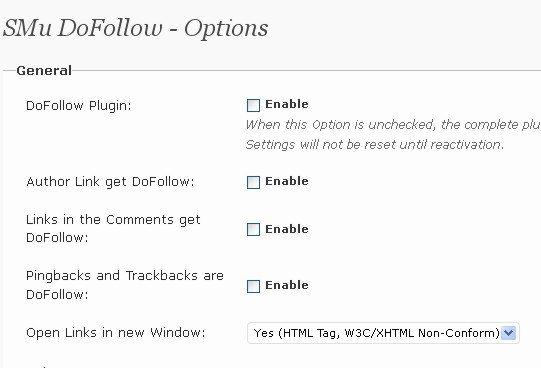Click the 'Author Link get DoFollow:' label
Viewport: 541px width, 368px height.
coord(110,182)
